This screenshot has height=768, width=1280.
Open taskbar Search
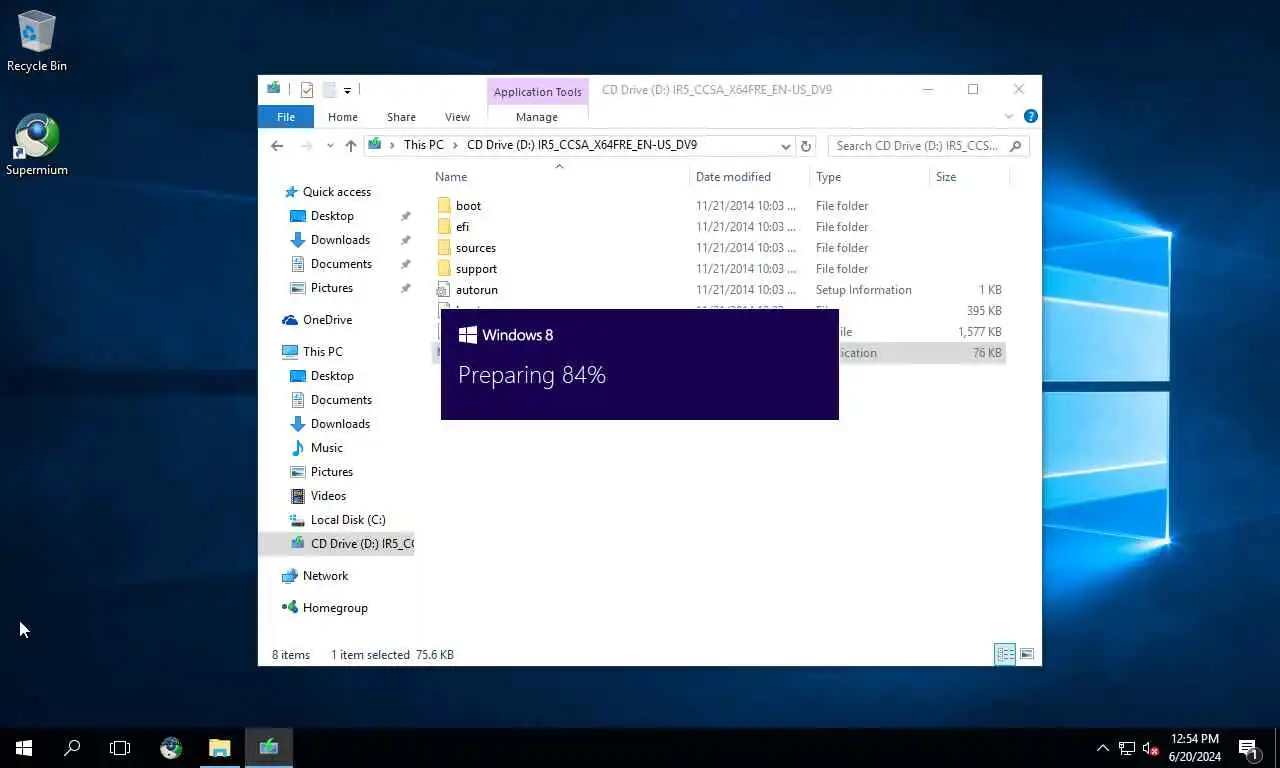(72, 747)
